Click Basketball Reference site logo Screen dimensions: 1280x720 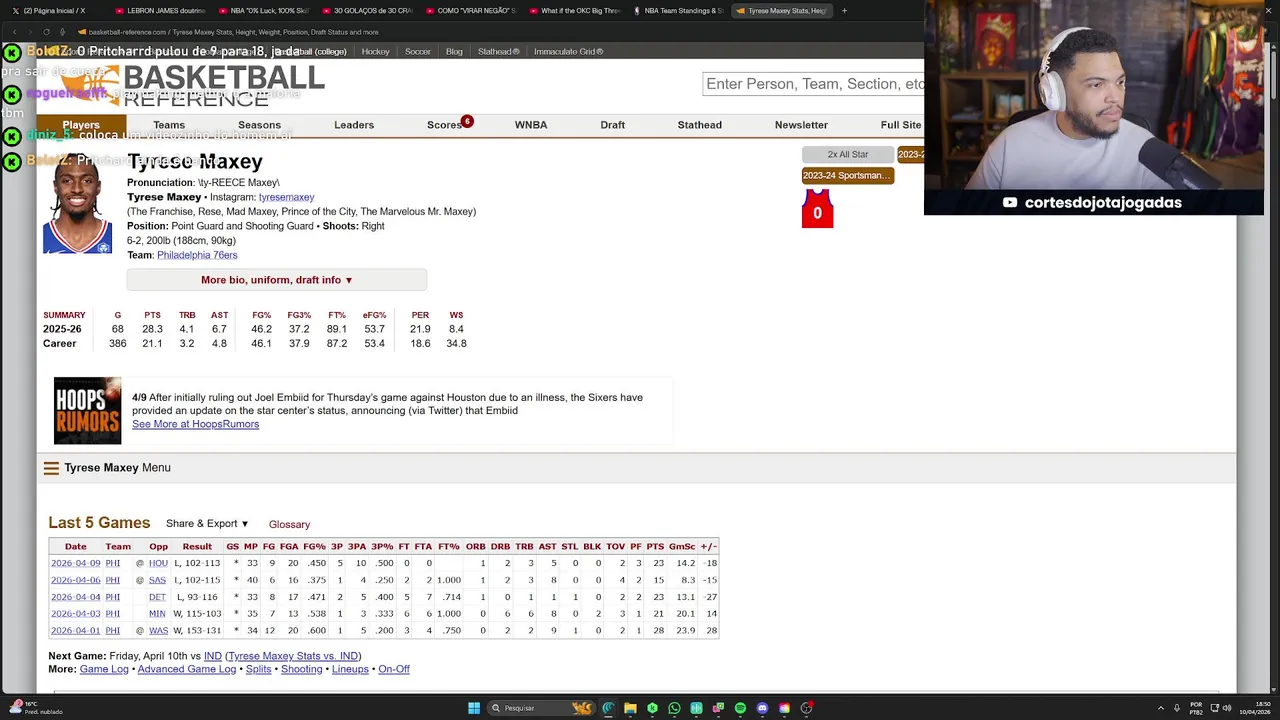pos(190,85)
